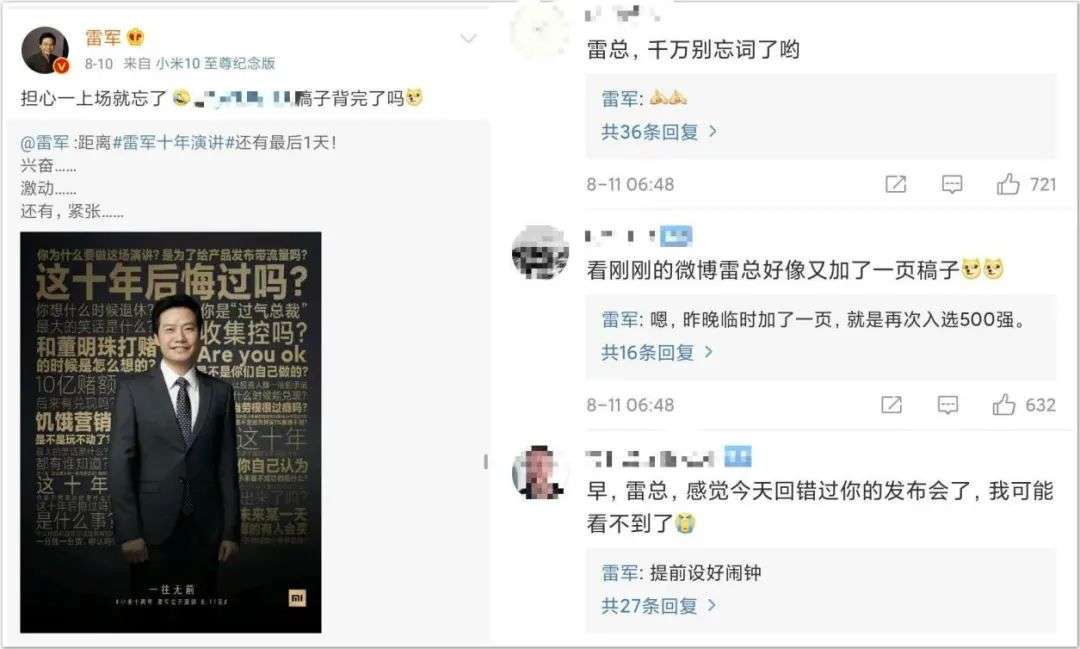
Task: Reply to the 千万别忘词 comment
Action: (952, 184)
